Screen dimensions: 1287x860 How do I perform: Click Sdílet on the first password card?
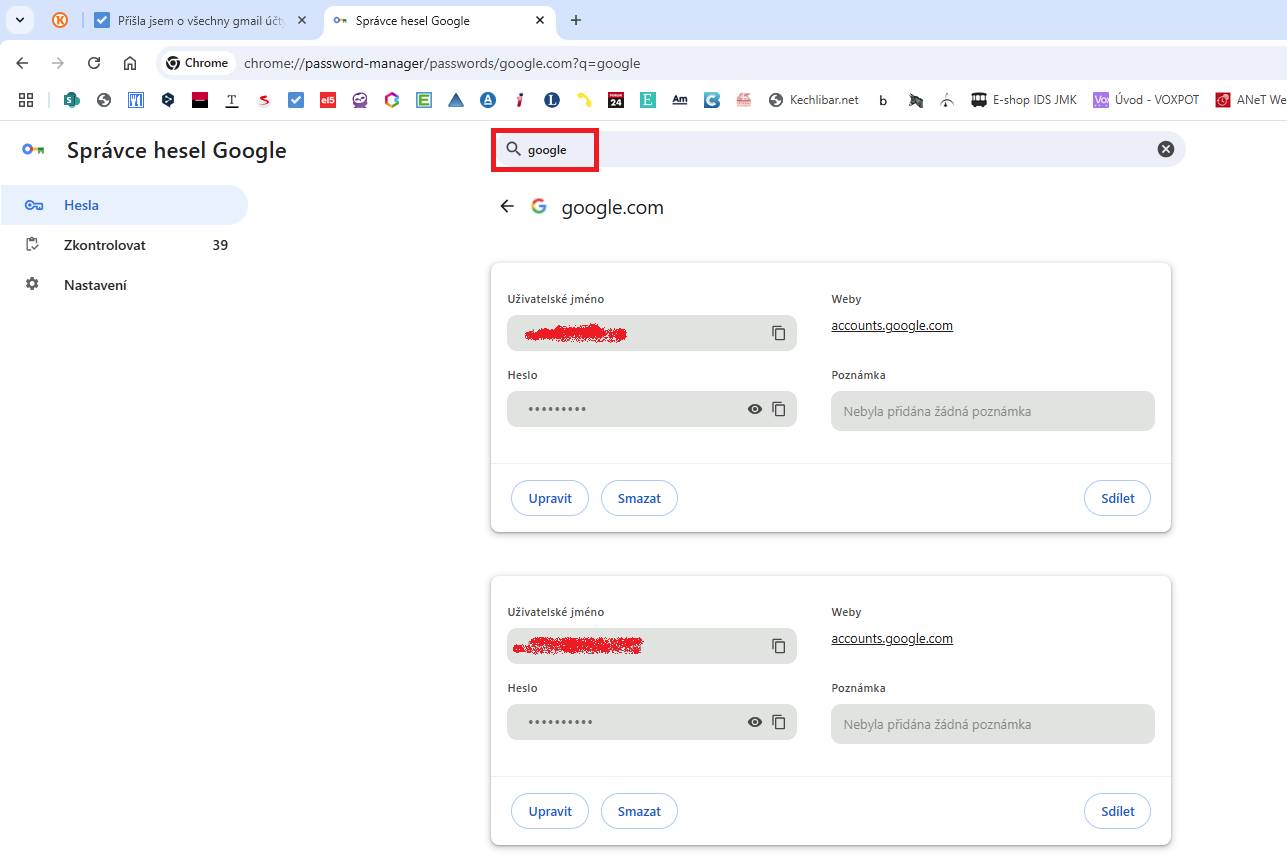[1117, 498]
